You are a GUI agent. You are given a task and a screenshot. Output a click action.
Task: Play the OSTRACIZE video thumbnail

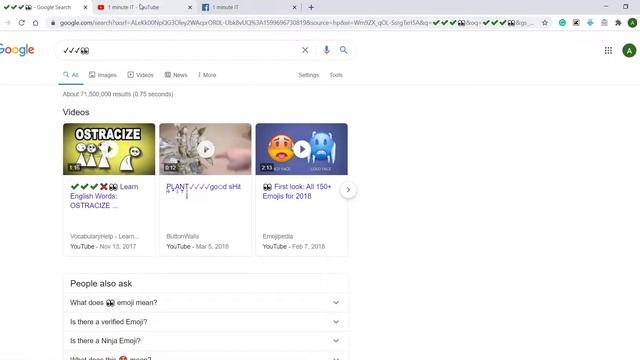click(x=109, y=149)
